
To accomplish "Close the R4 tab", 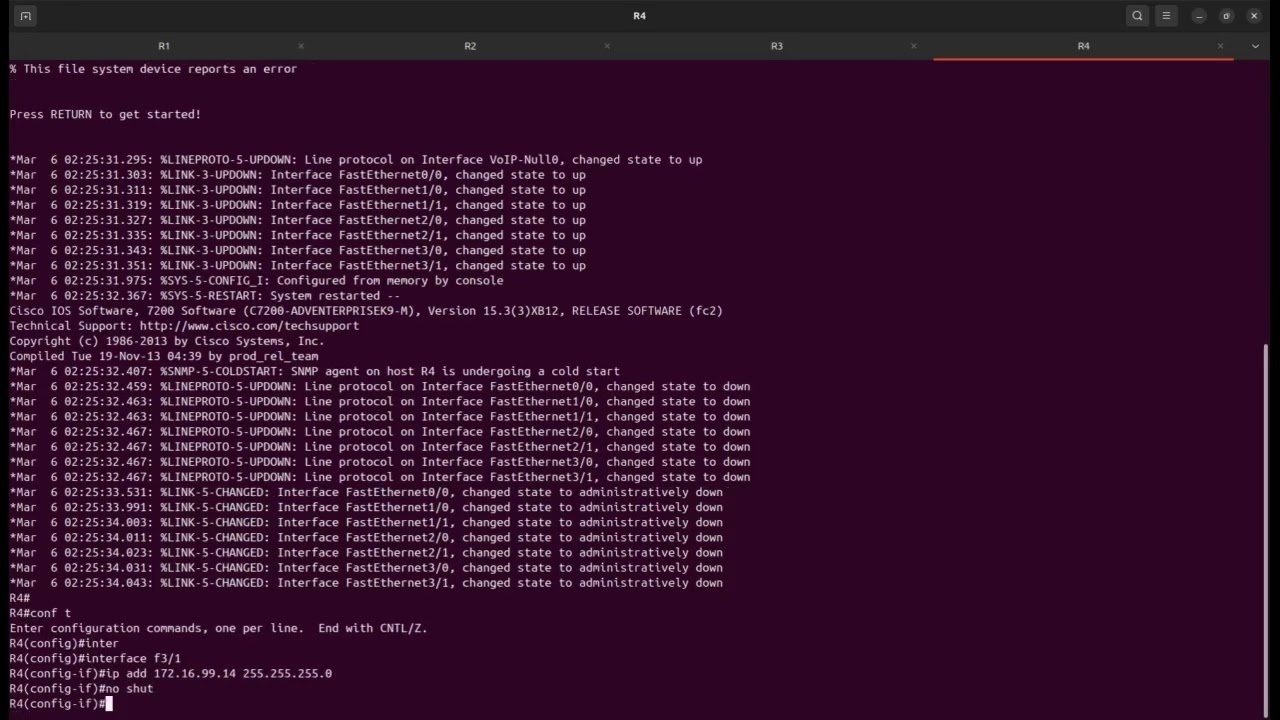I will pyautogui.click(x=1220, y=46).
